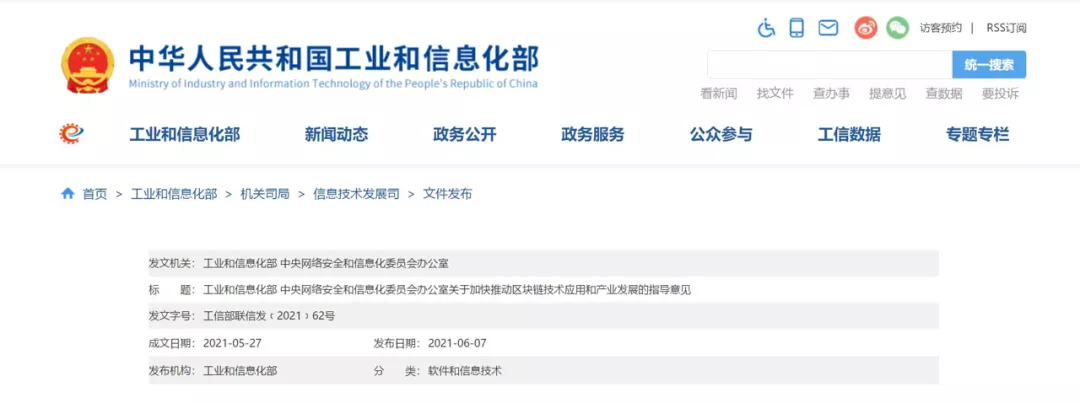Click the 统一搜索 button
The image size is (1080, 403).
989,65
